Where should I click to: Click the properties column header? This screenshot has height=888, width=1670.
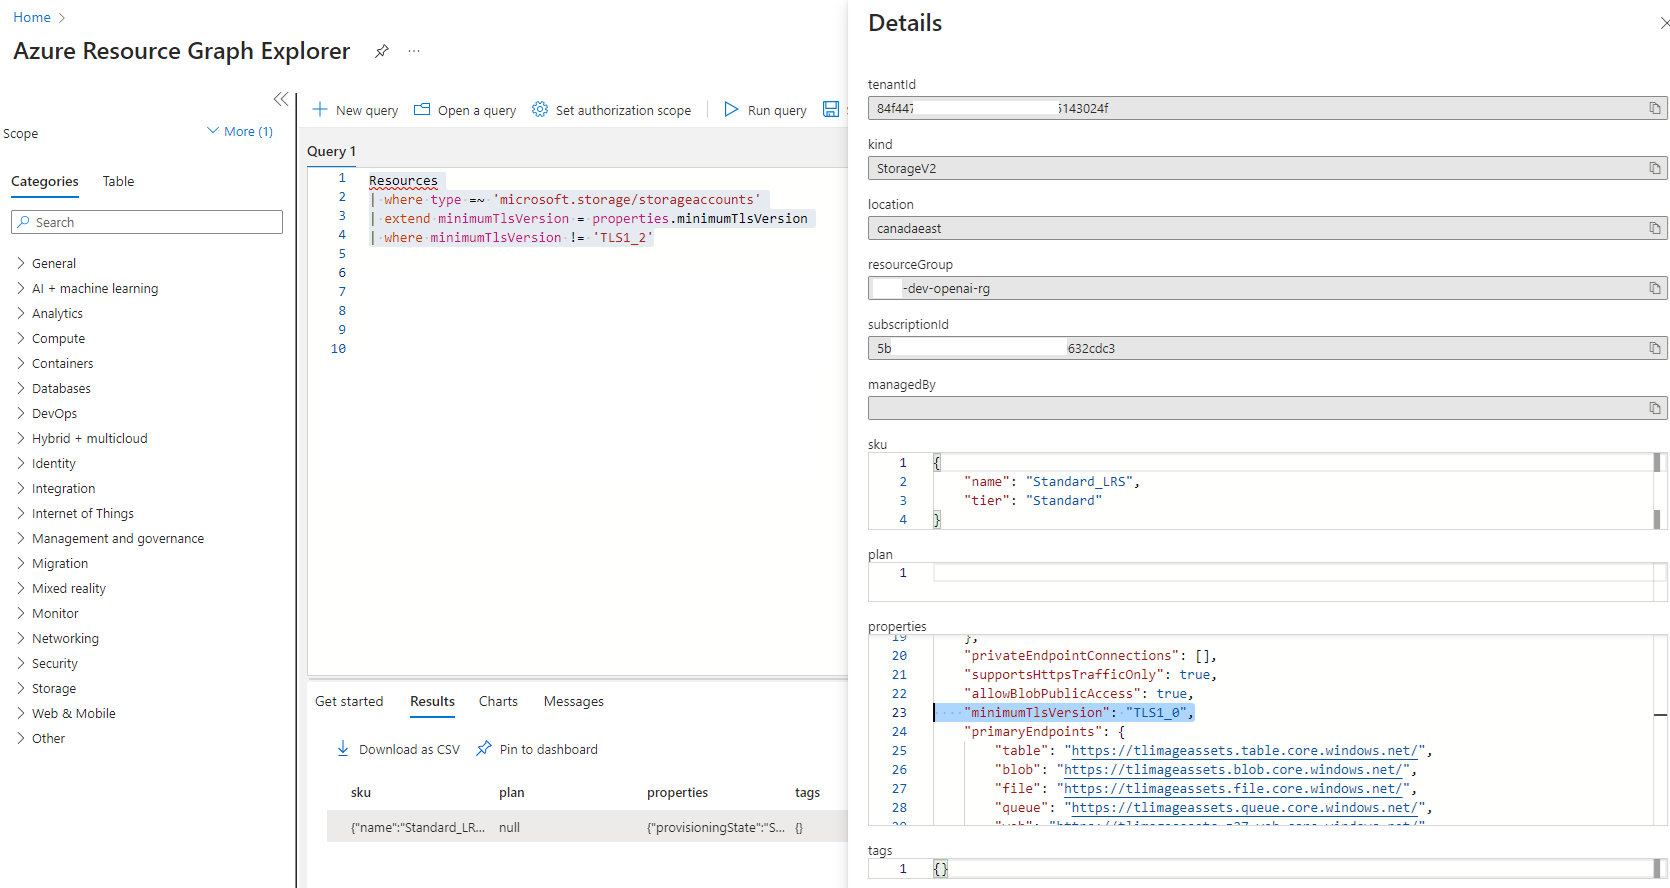click(677, 792)
